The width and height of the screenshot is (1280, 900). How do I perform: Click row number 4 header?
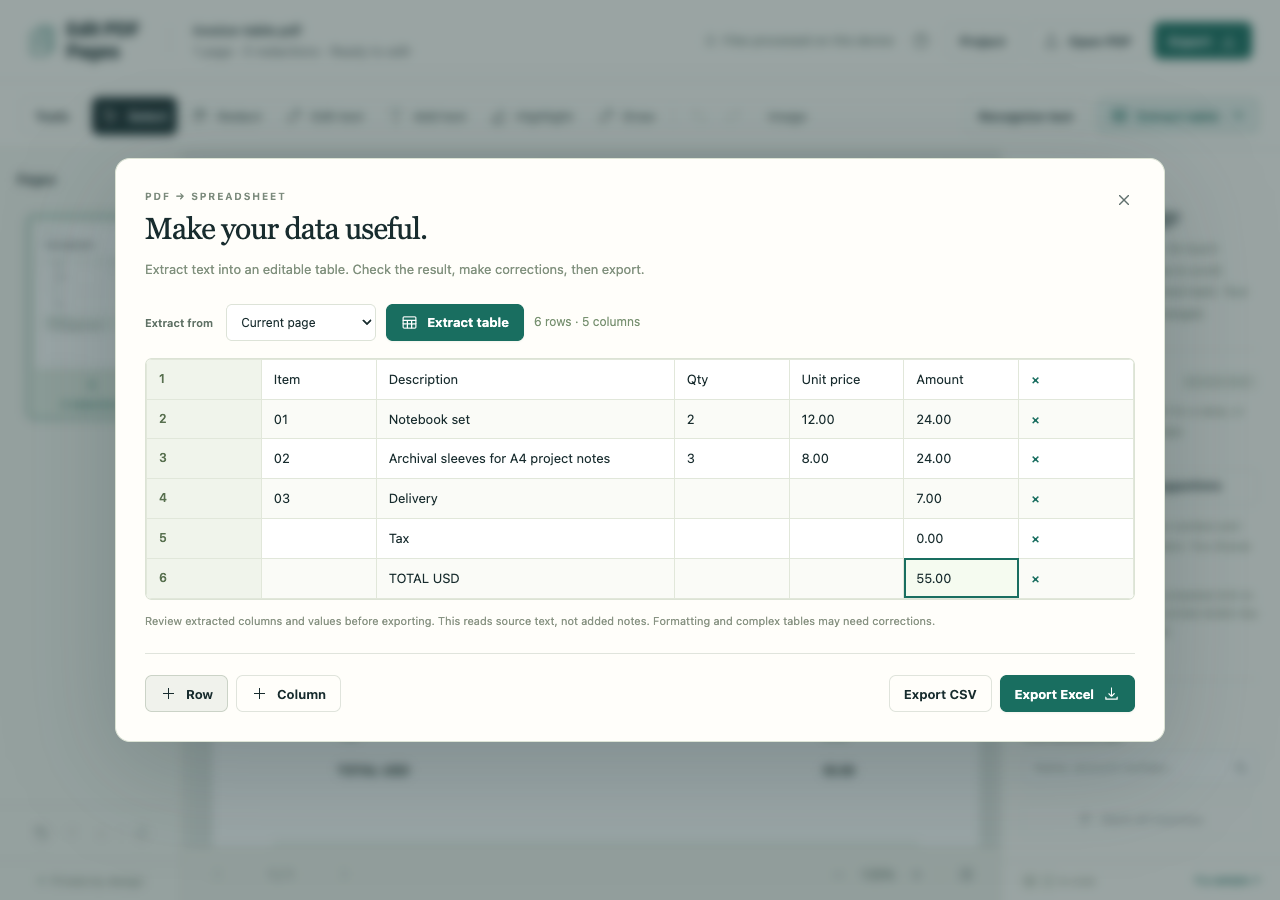(x=204, y=498)
